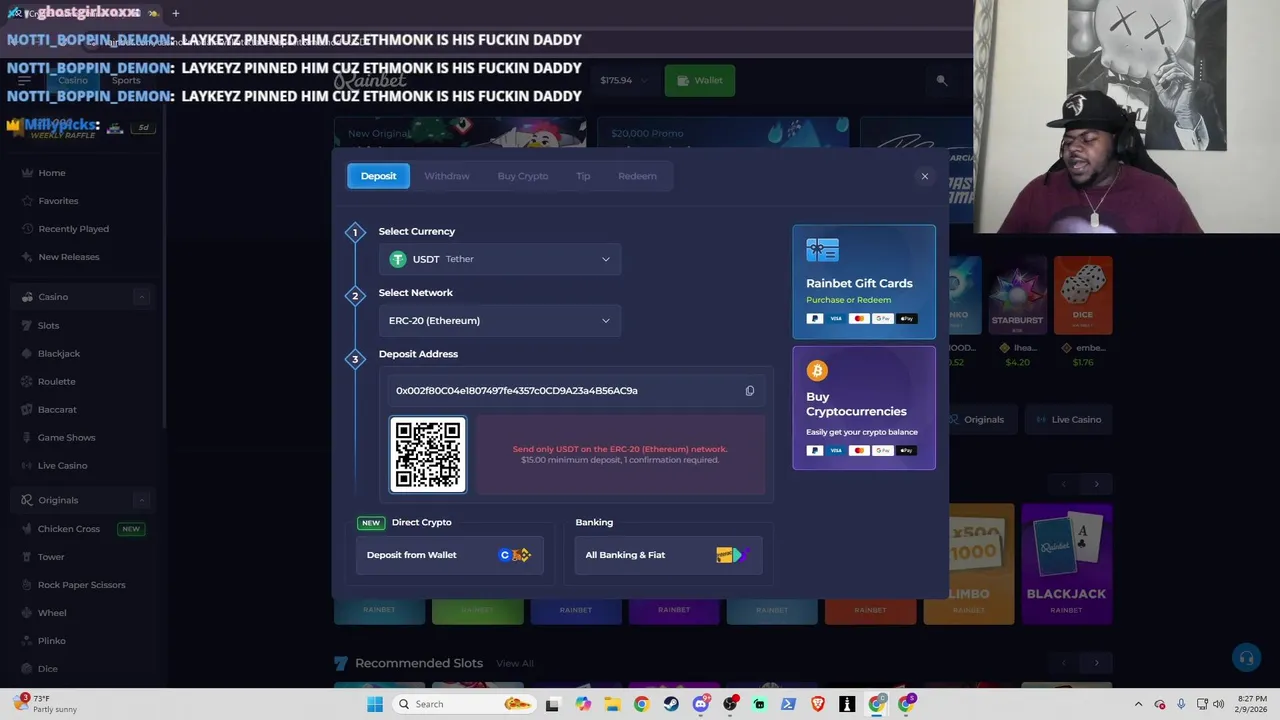Switch to the Tip tab
Viewport: 1280px width, 720px height.
click(x=583, y=176)
